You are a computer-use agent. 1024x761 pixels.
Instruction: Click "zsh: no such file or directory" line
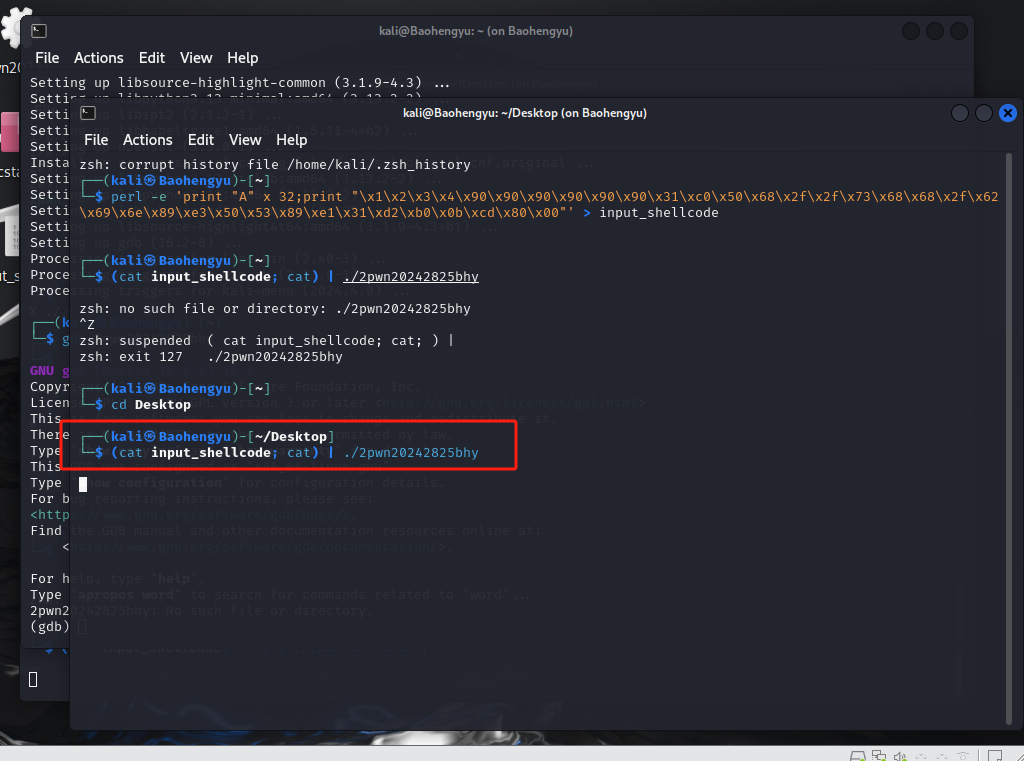tap(275, 308)
